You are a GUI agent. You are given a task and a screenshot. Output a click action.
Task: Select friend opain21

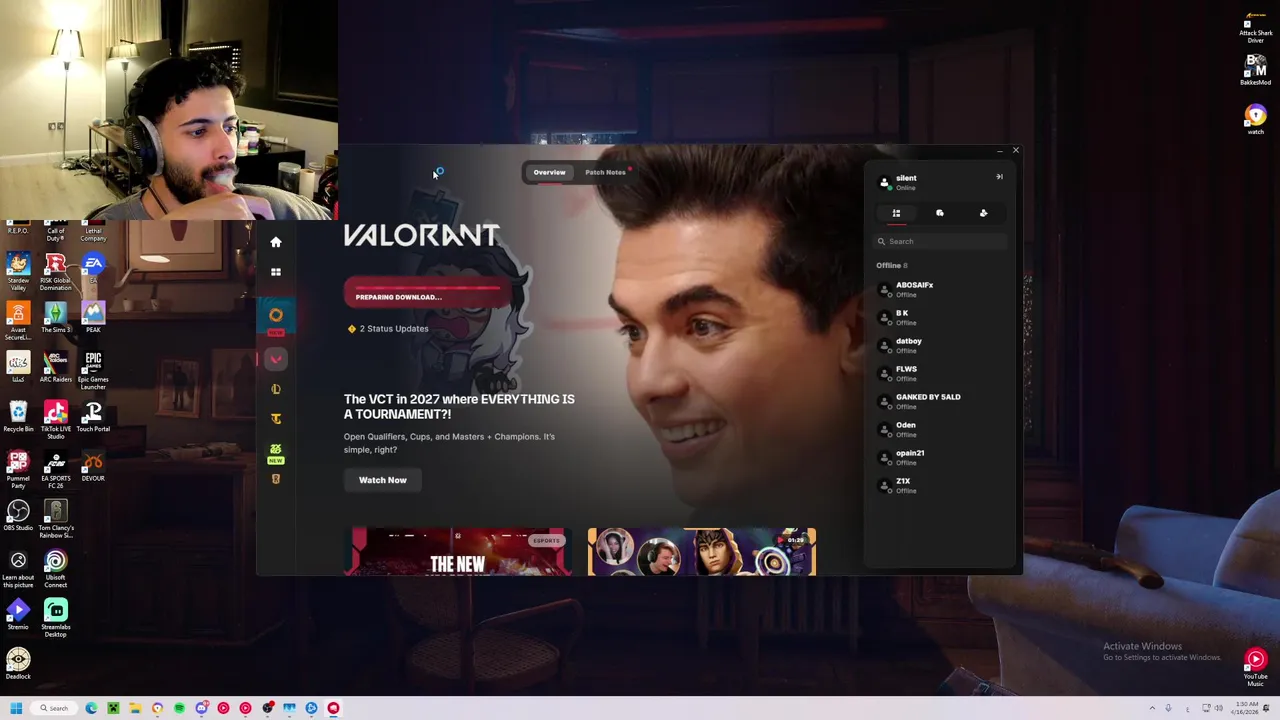tap(940, 458)
